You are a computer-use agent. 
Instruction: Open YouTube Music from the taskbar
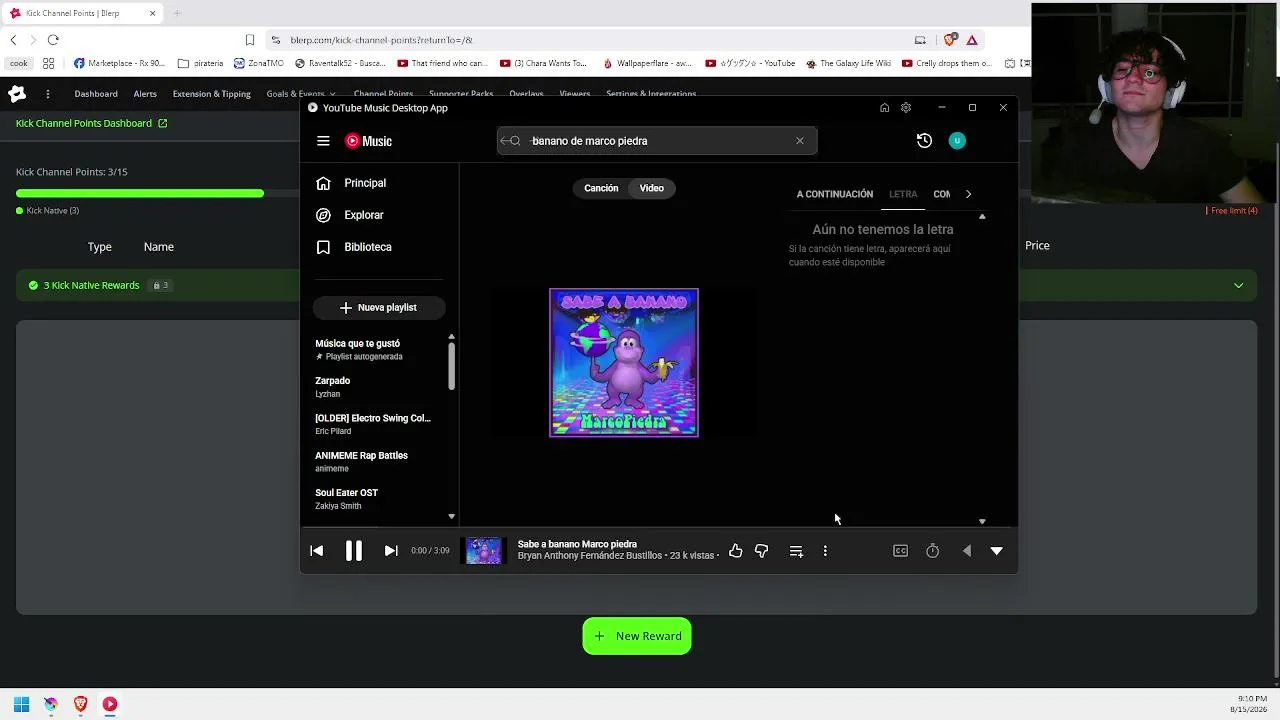(110, 704)
